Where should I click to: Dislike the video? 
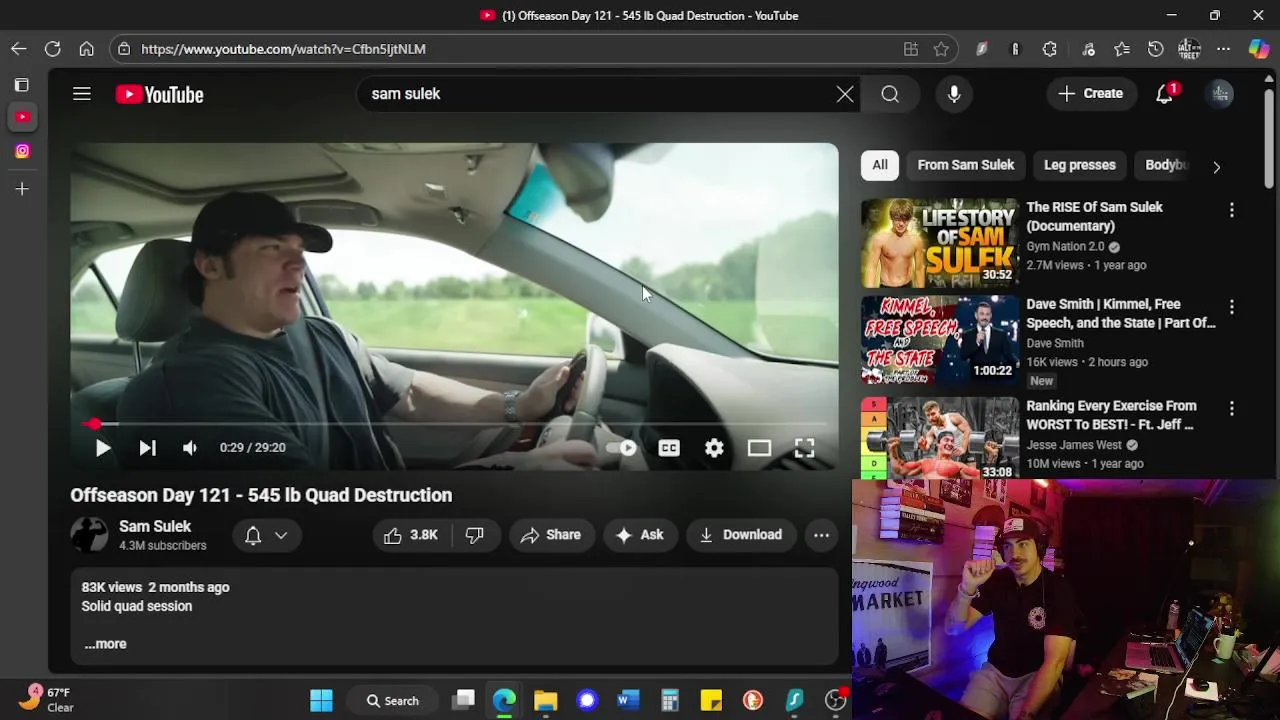point(475,535)
